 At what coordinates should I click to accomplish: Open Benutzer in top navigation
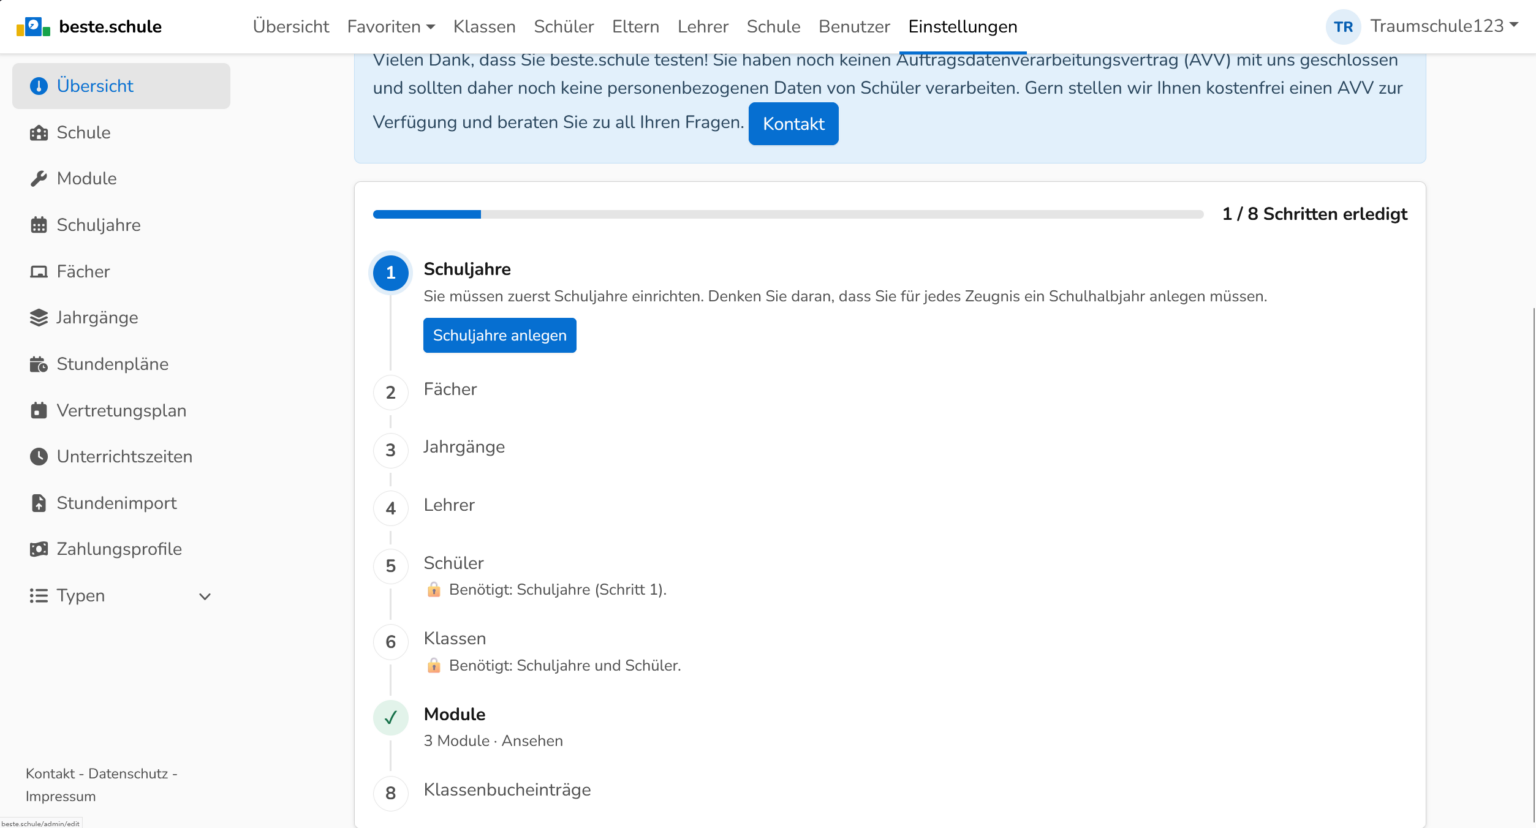point(854,27)
